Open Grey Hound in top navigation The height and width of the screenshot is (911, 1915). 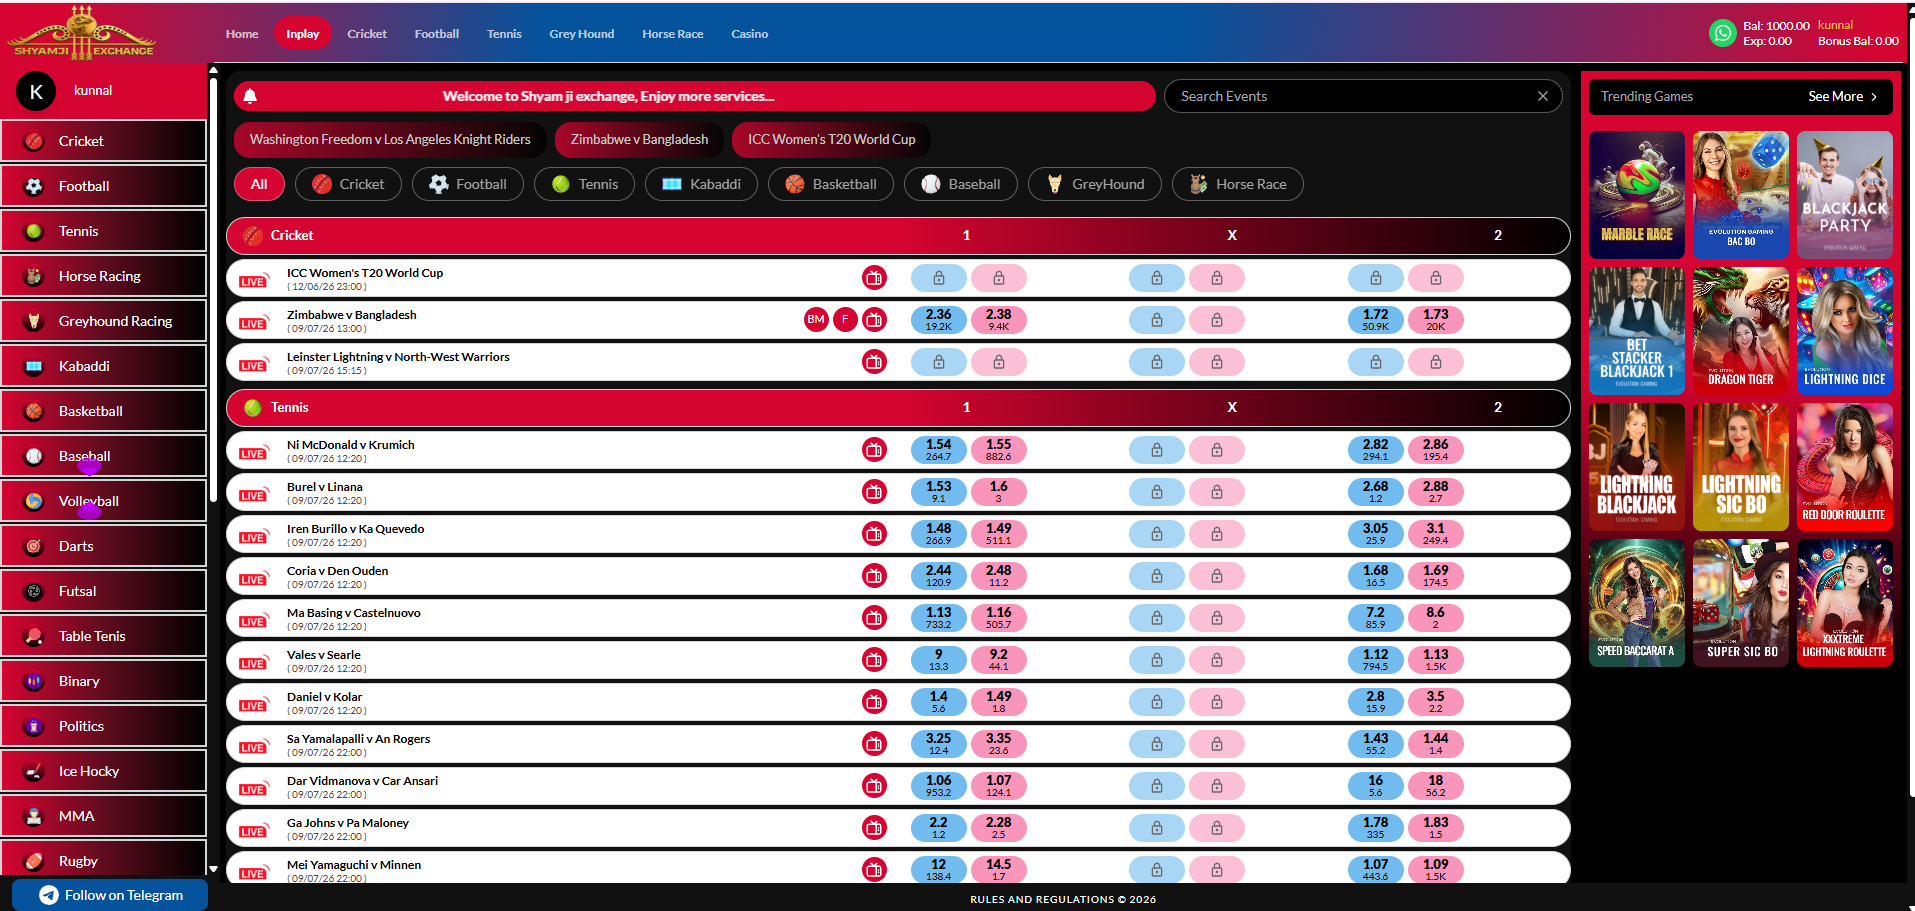581,34
